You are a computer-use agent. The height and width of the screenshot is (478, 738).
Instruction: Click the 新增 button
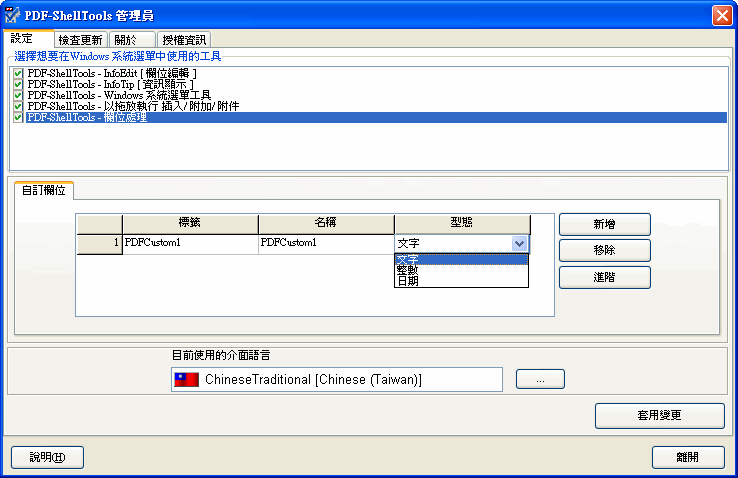605,224
